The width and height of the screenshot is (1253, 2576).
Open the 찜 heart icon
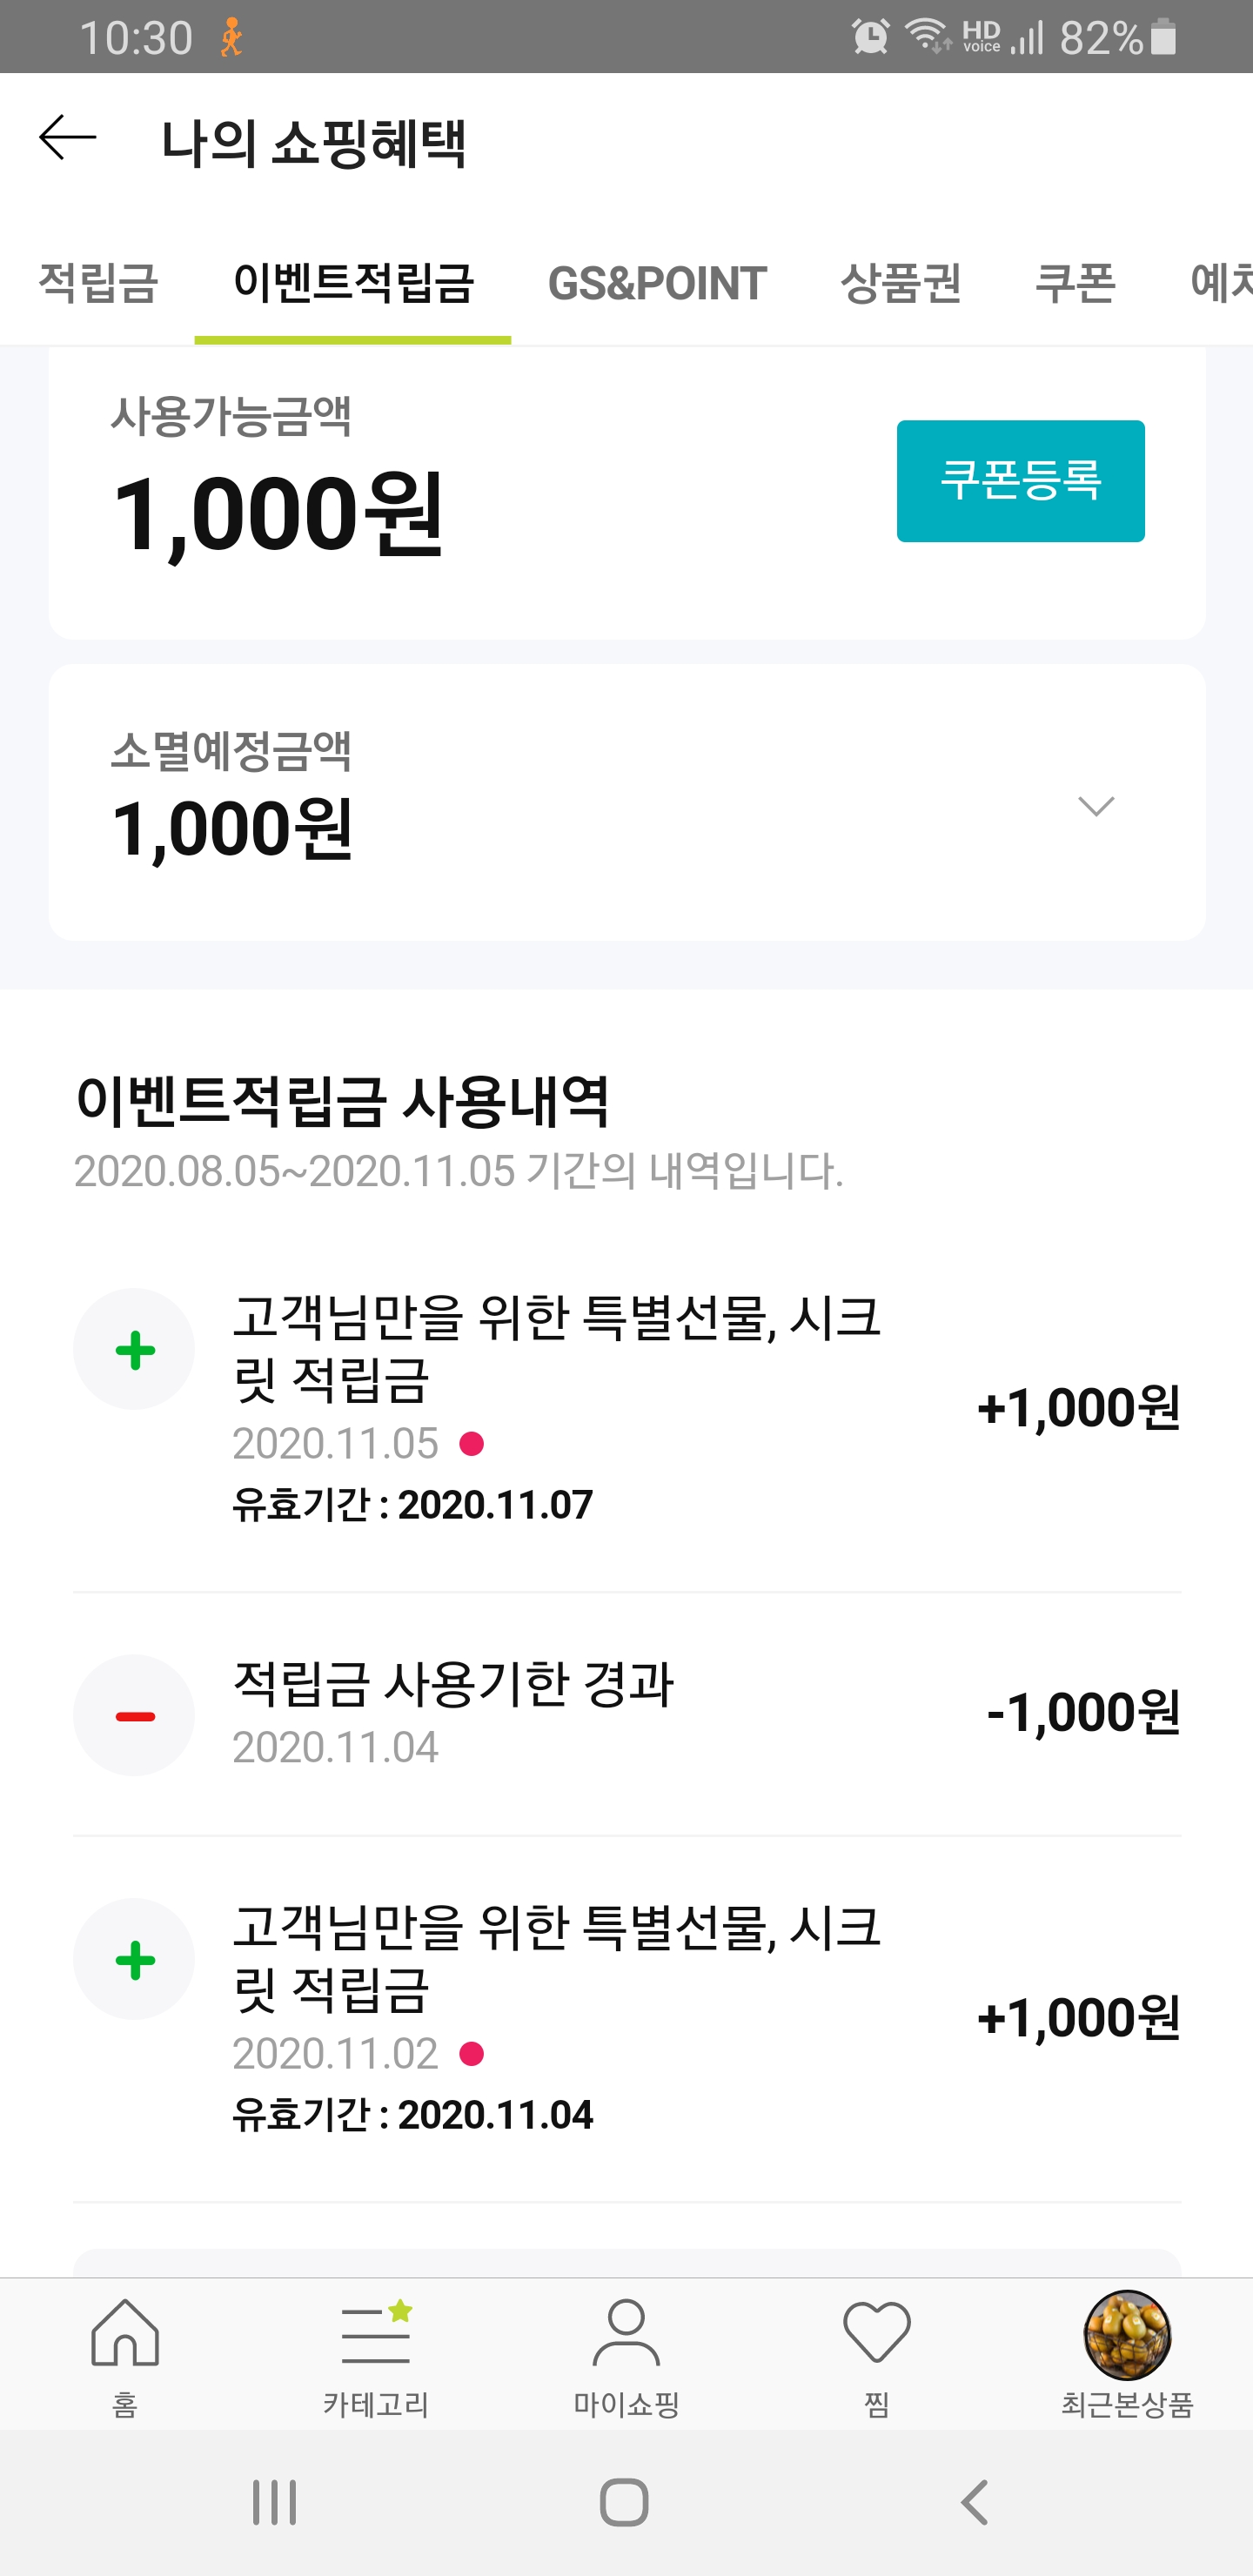877,2334
